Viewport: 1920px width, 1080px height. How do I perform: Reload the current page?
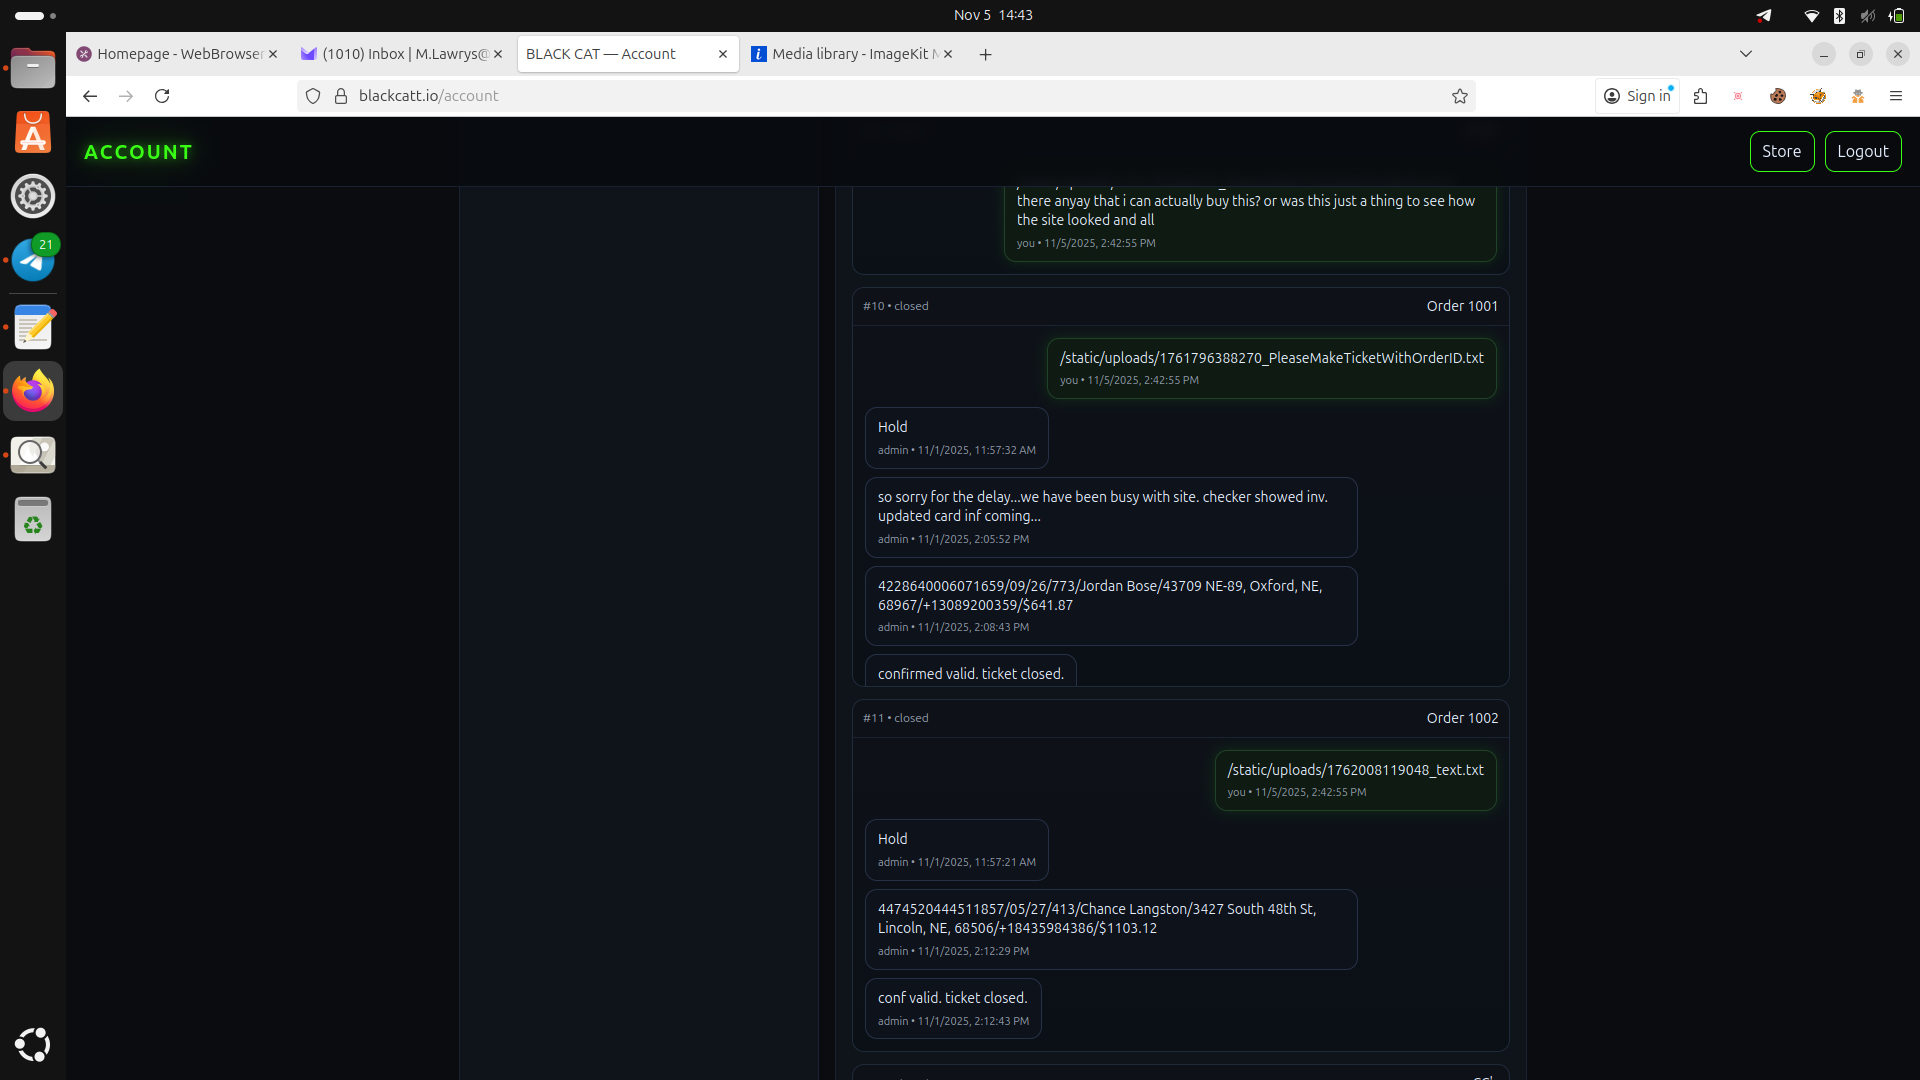point(162,96)
